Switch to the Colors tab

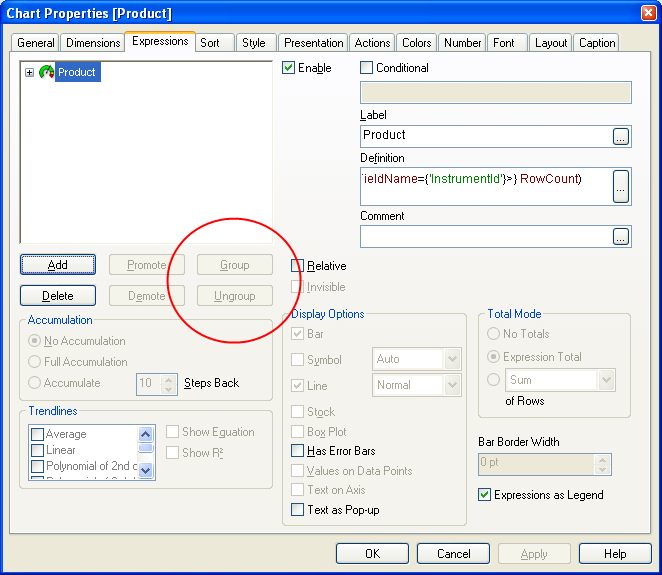pyautogui.click(x=416, y=43)
